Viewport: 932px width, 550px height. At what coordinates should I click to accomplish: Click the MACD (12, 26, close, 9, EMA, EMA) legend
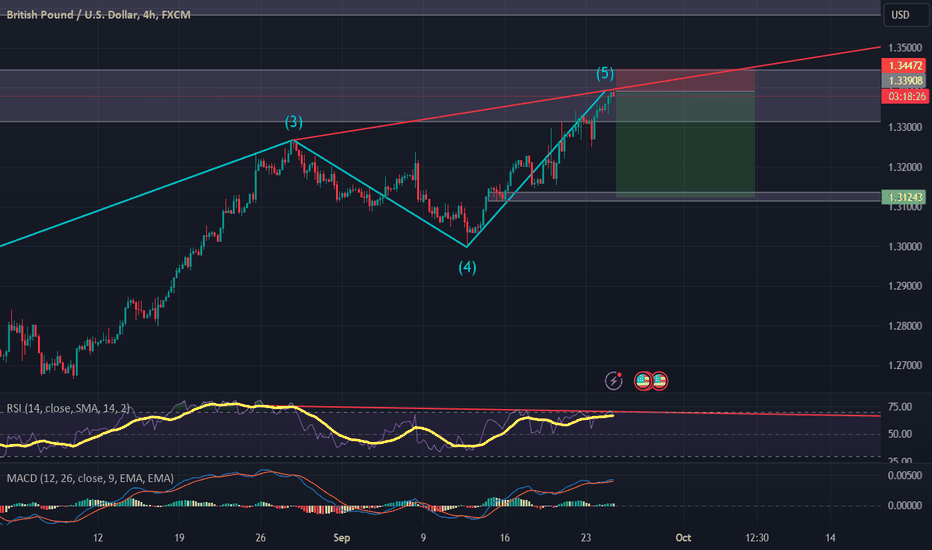90,479
